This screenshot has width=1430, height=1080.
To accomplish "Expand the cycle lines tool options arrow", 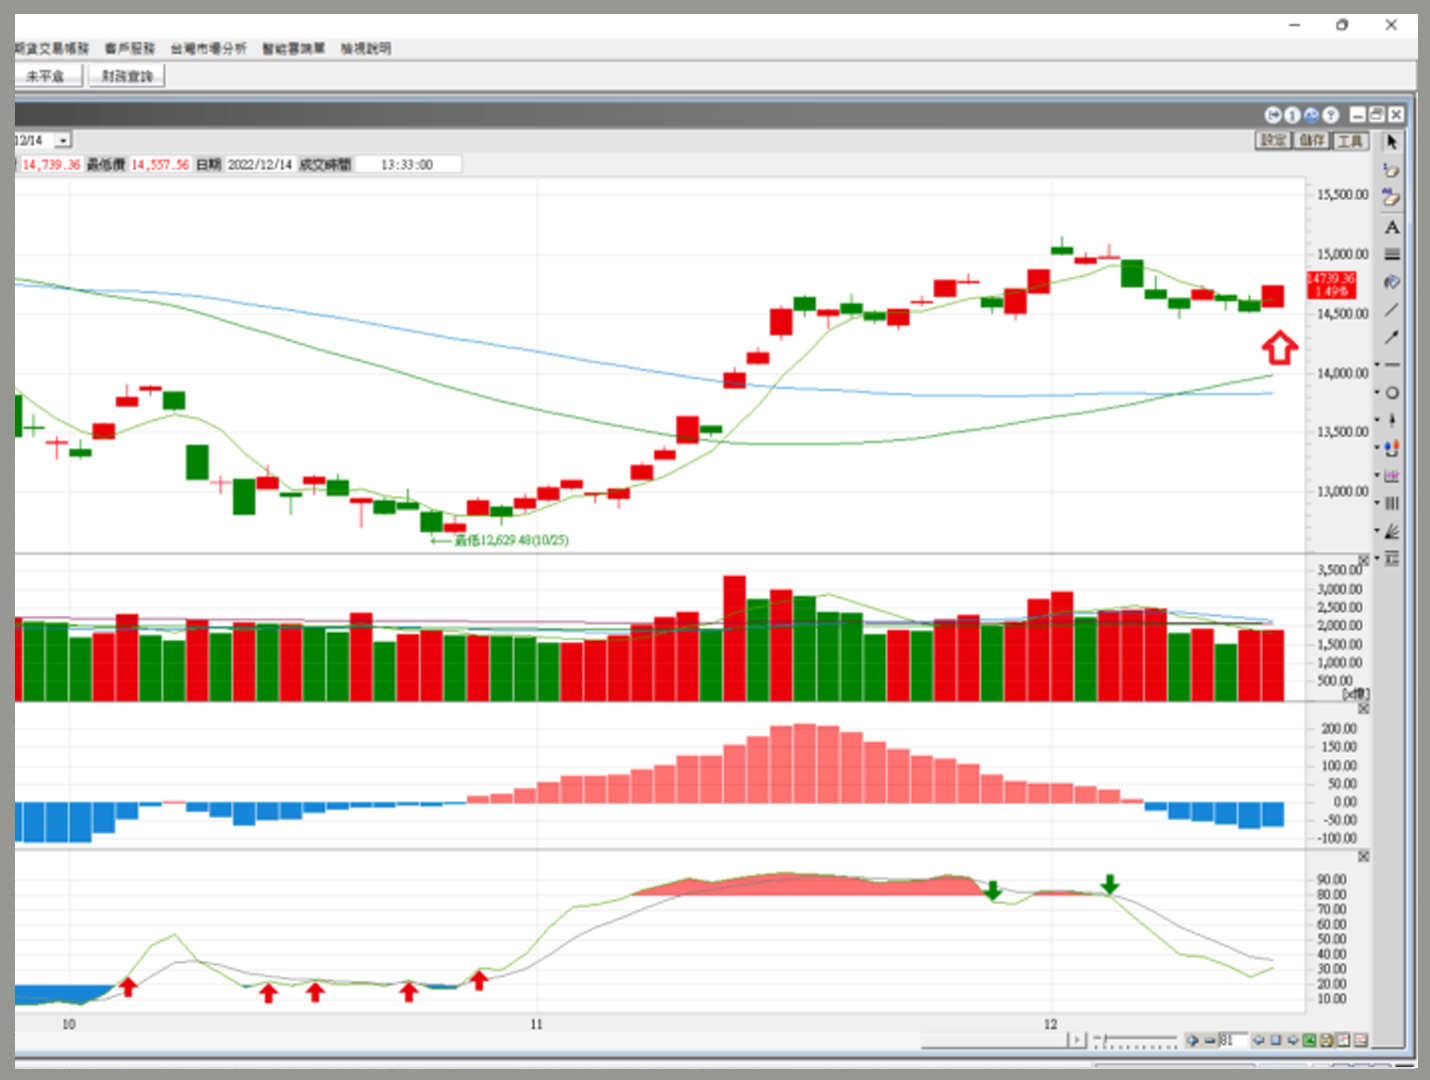I will click(x=1377, y=503).
